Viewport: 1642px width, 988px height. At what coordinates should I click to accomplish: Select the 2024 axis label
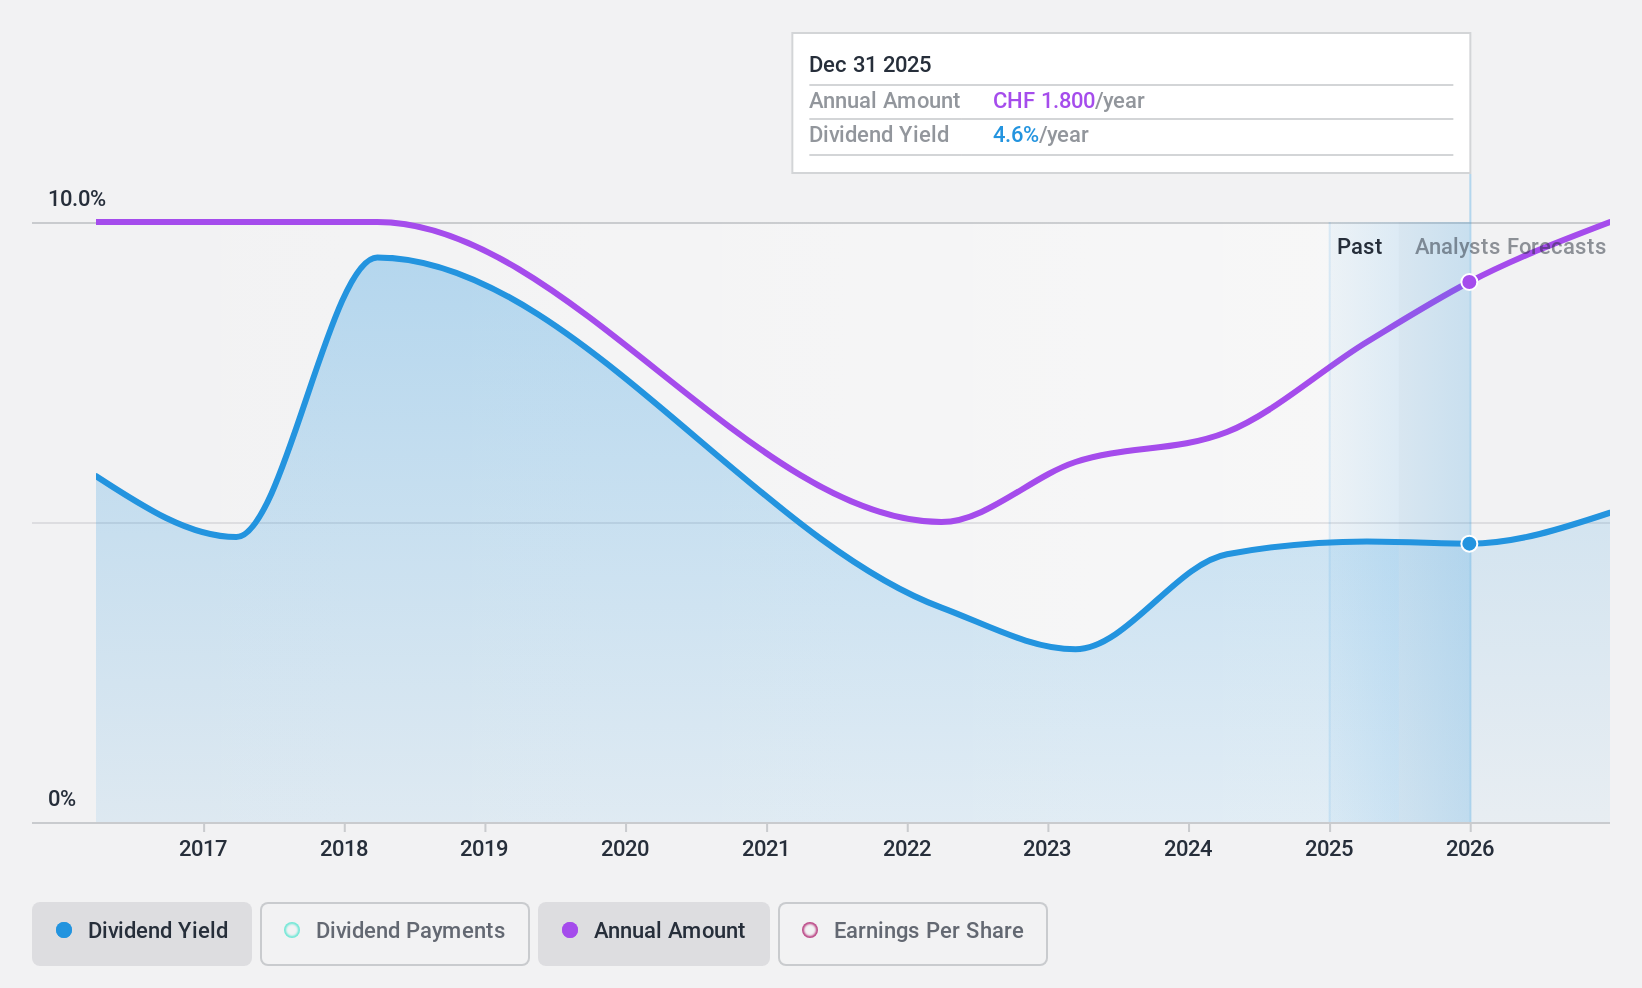coord(1188,849)
